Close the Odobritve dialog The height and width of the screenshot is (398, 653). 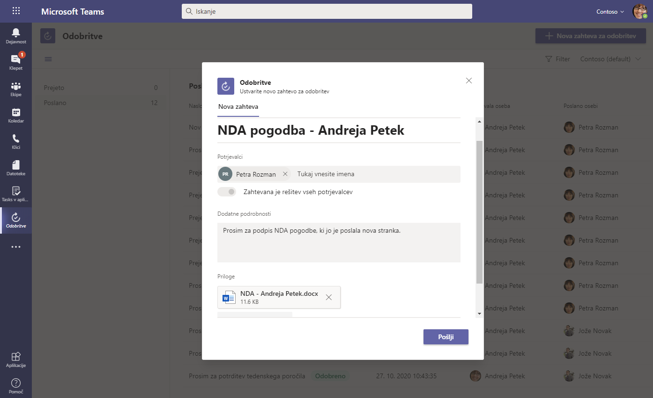click(x=469, y=81)
